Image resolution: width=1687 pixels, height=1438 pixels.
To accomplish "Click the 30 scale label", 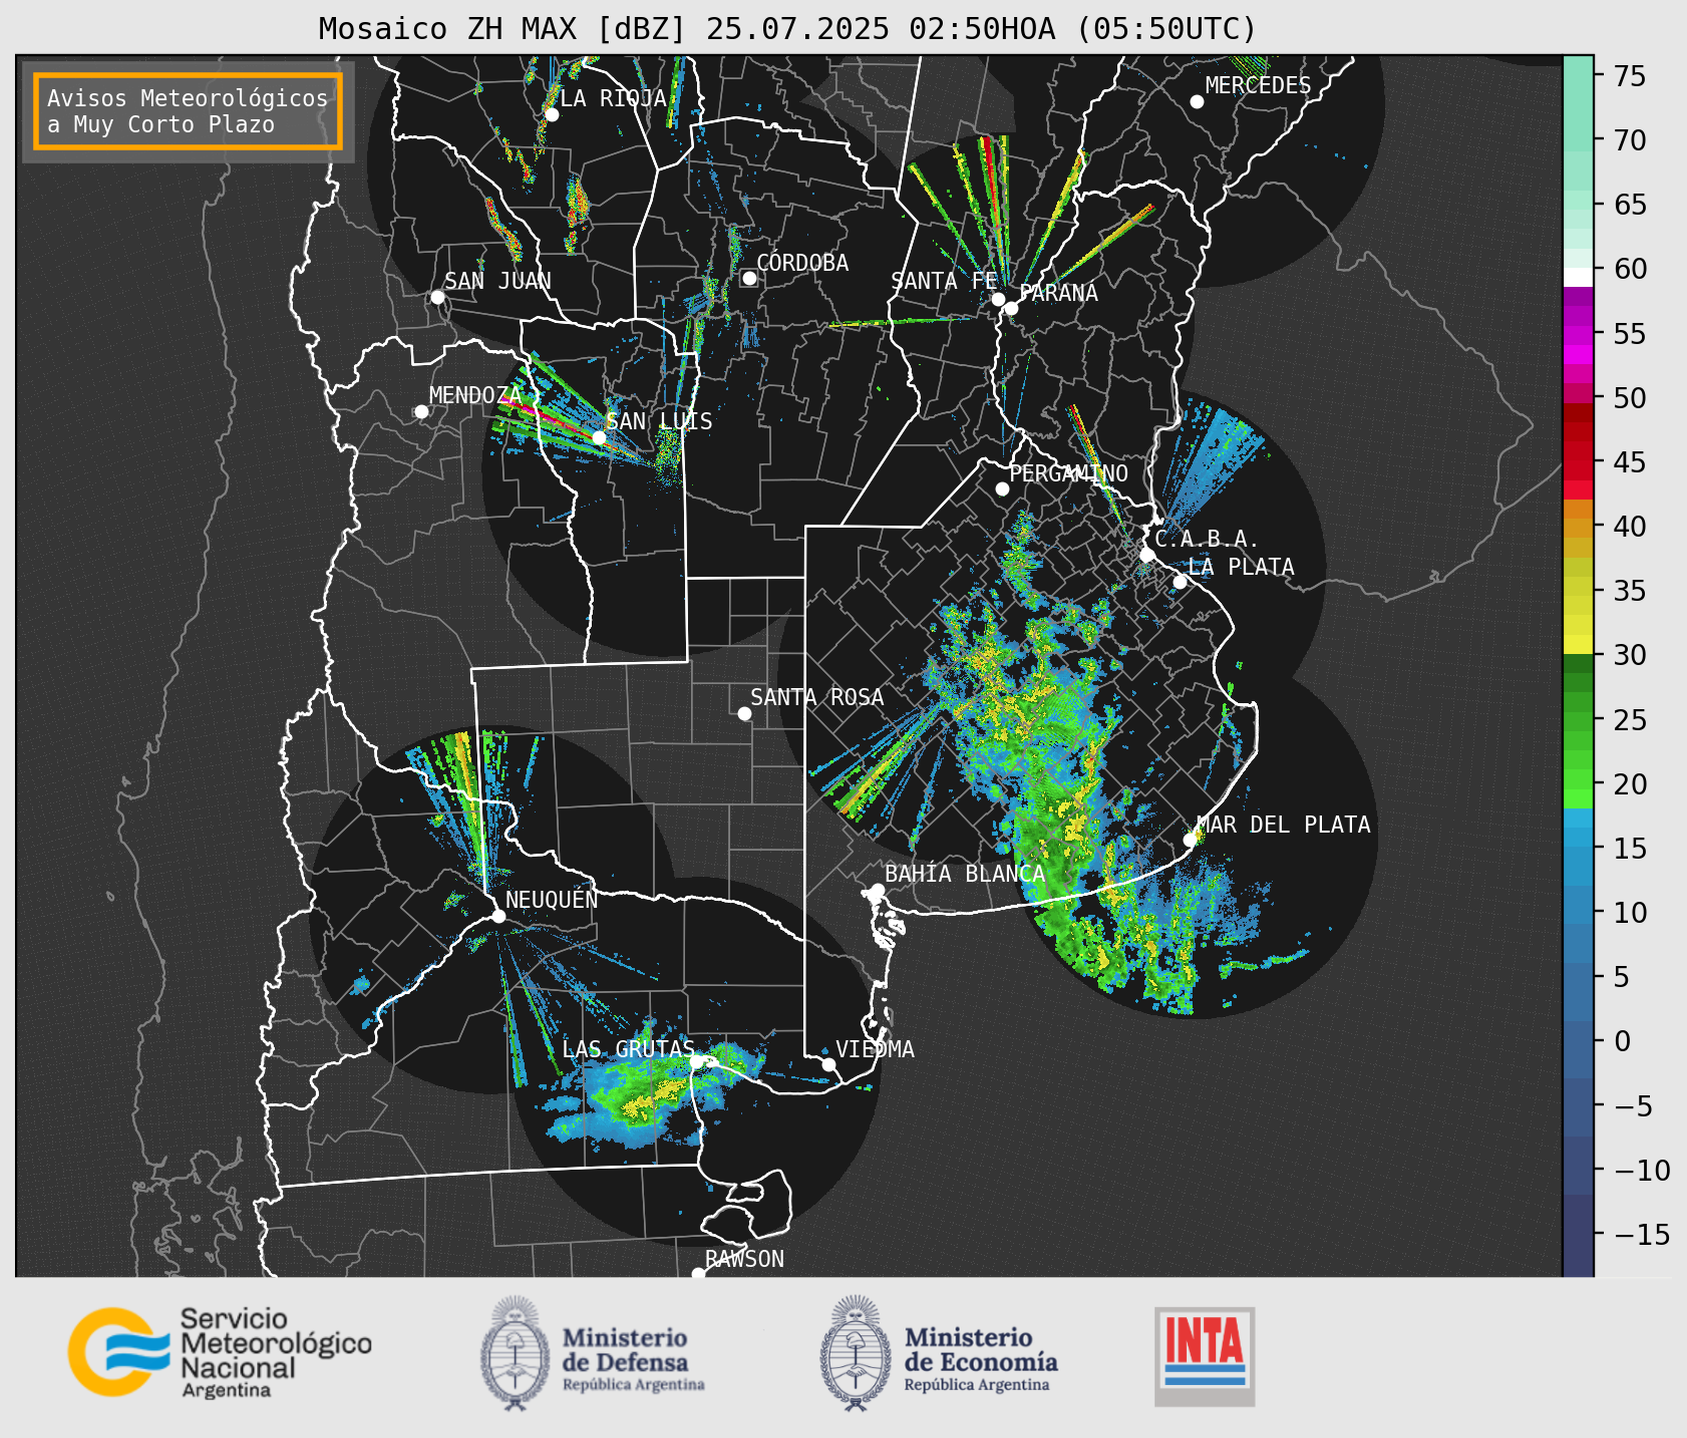I will [x=1631, y=655].
